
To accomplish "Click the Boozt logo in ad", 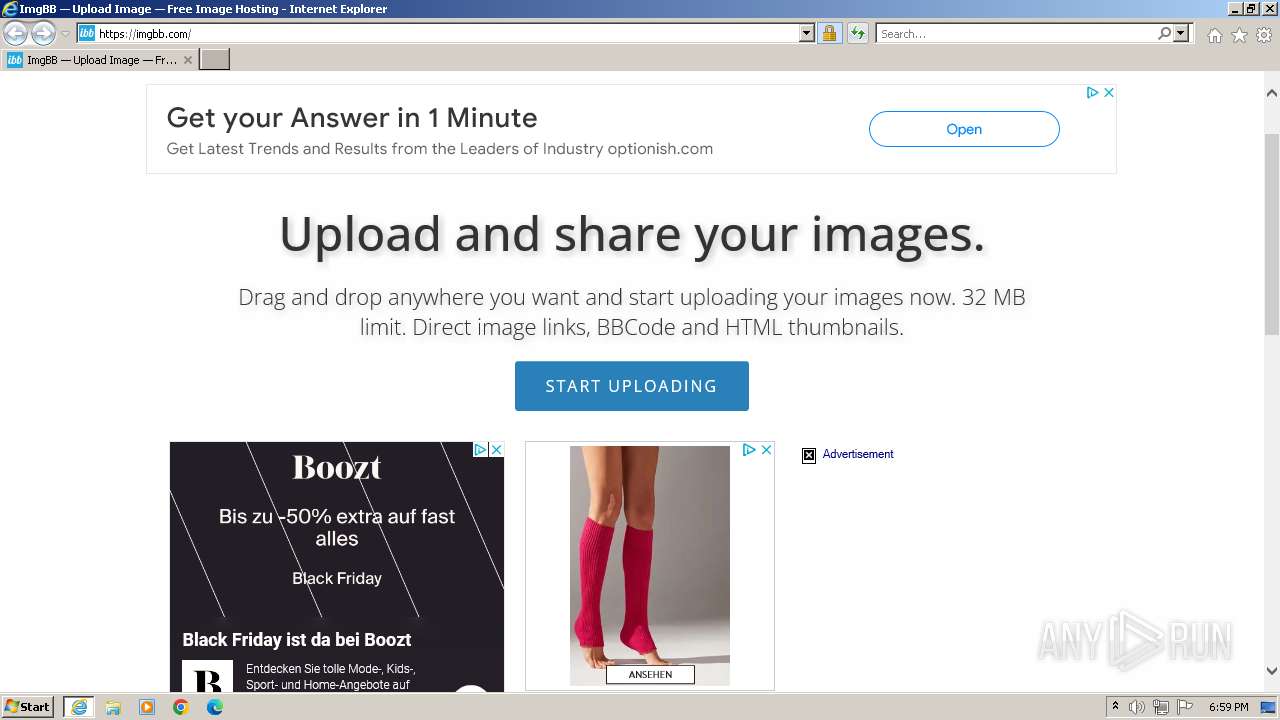I will [x=337, y=467].
